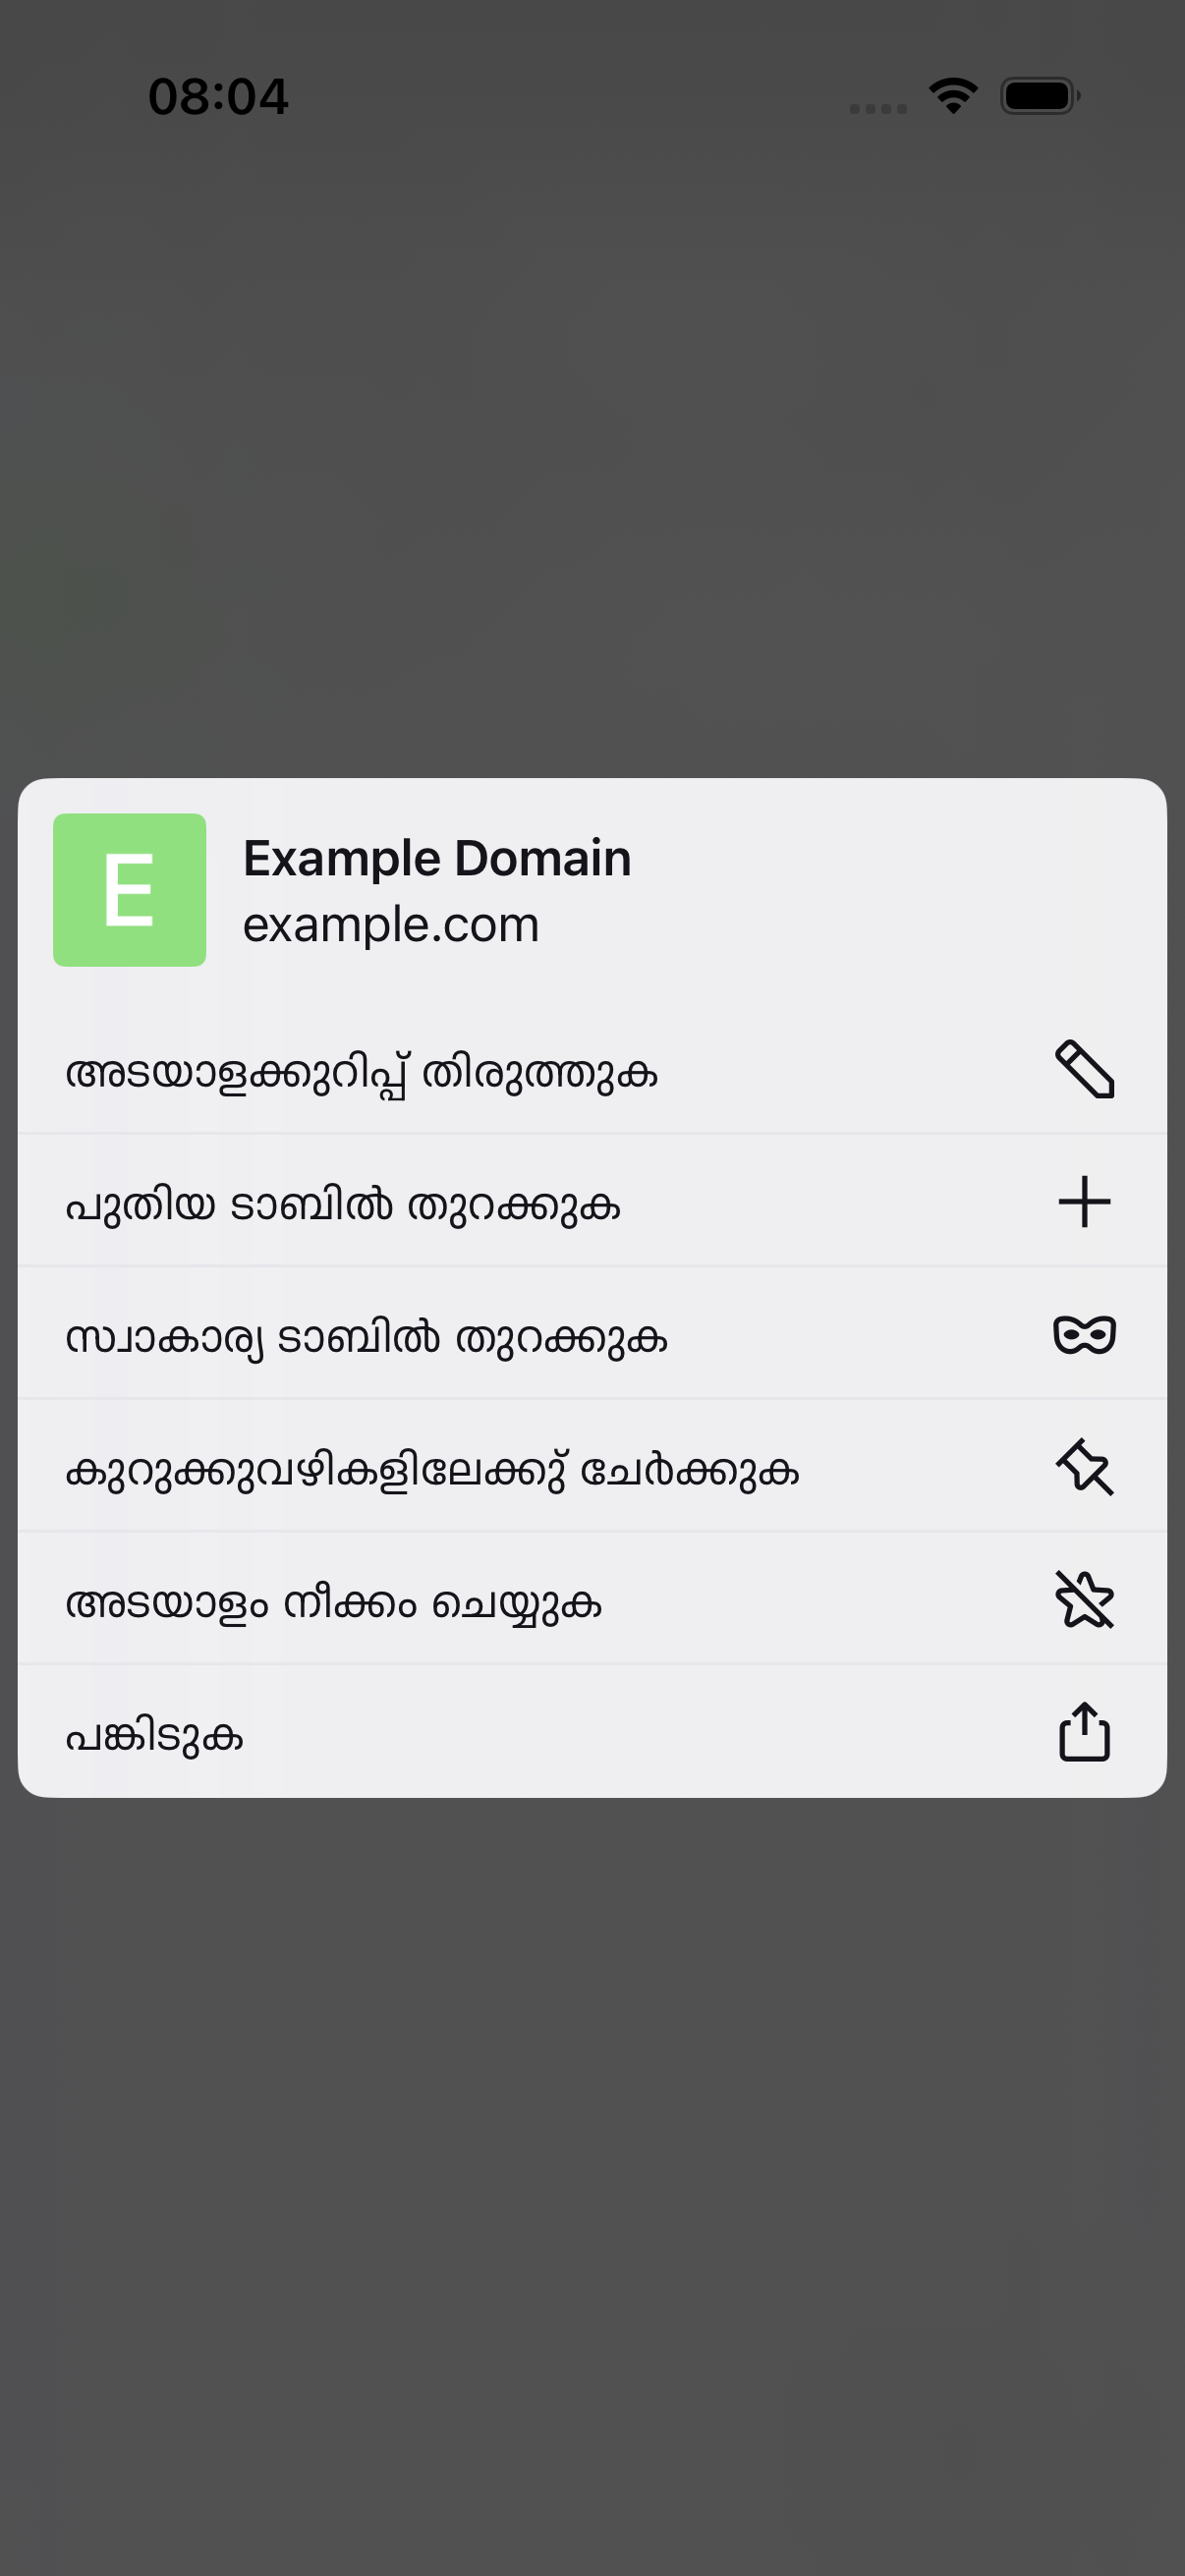Click the plus icon for new tab
Screen dimensions: 1185x2576
[1084, 1201]
